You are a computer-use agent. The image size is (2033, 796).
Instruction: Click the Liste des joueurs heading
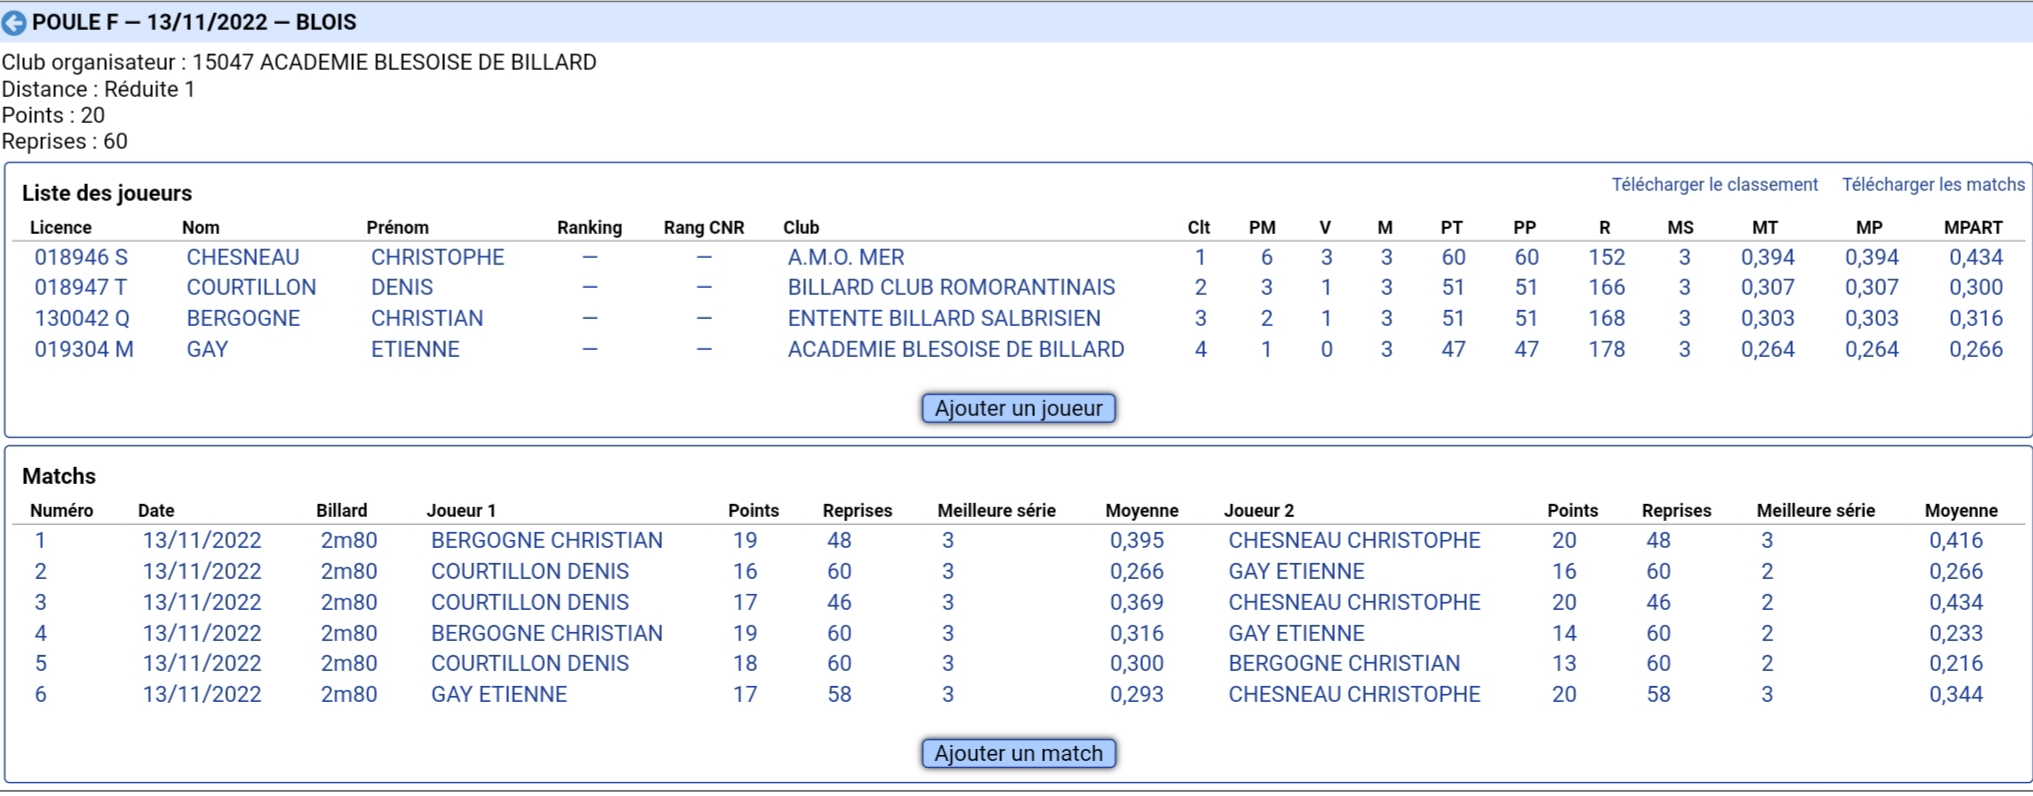pyautogui.click(x=107, y=193)
